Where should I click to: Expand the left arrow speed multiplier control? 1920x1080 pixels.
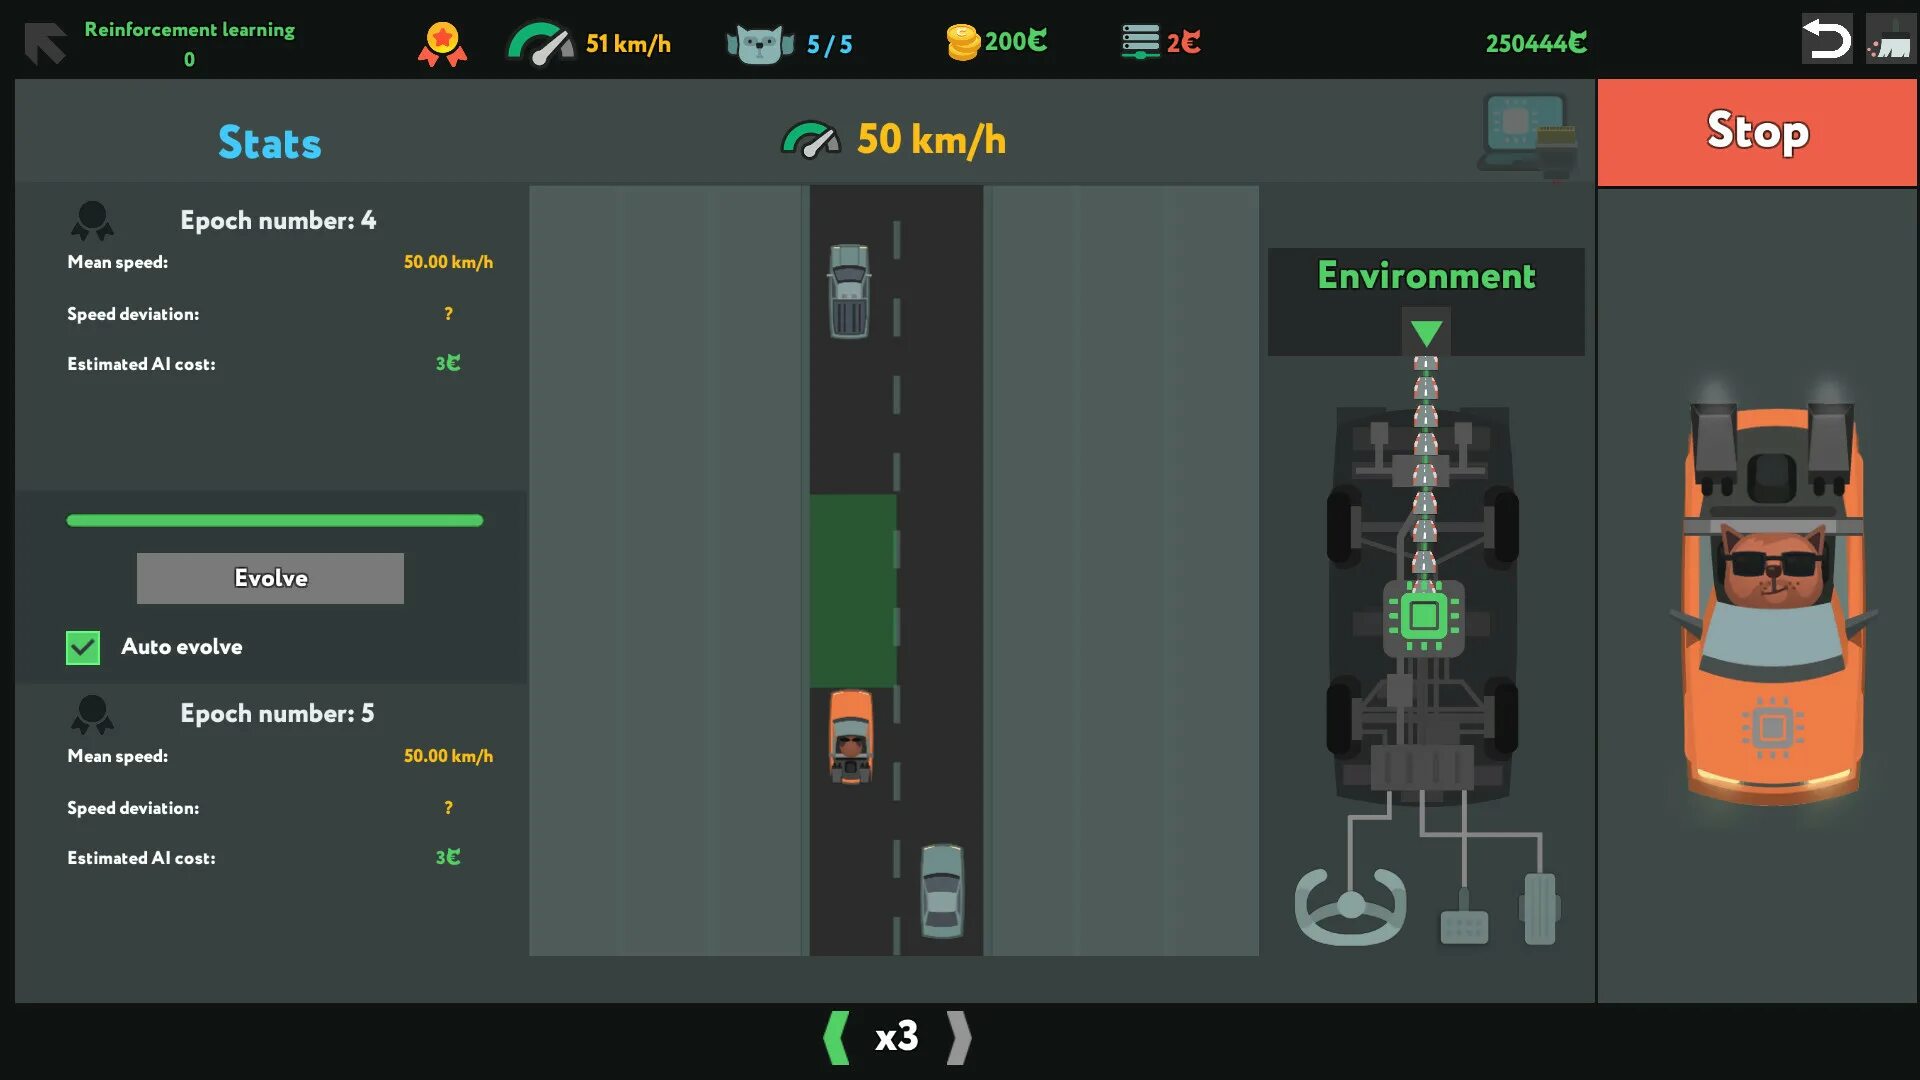[832, 1036]
